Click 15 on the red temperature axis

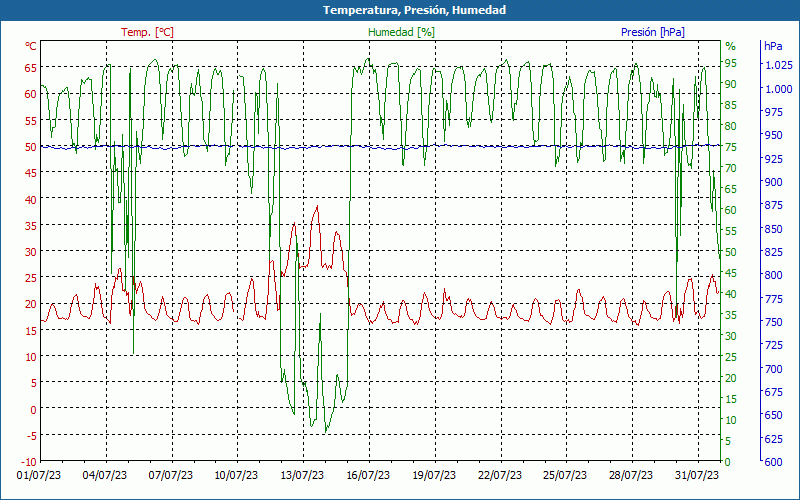click(x=31, y=331)
